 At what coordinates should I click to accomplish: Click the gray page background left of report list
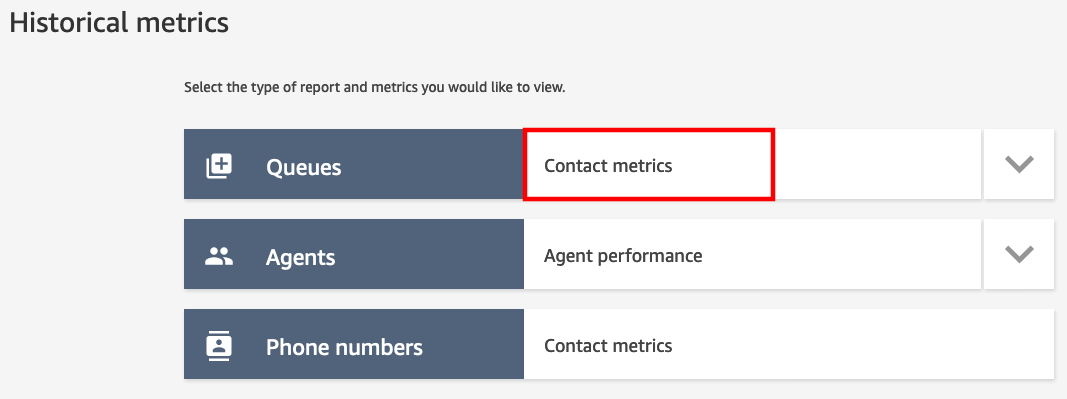pos(92,254)
